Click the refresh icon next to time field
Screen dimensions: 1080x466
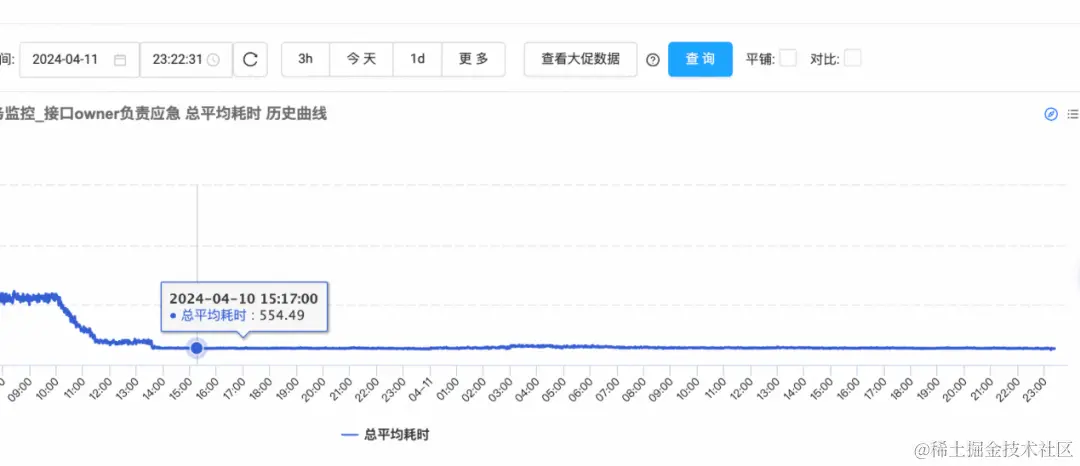click(x=250, y=59)
